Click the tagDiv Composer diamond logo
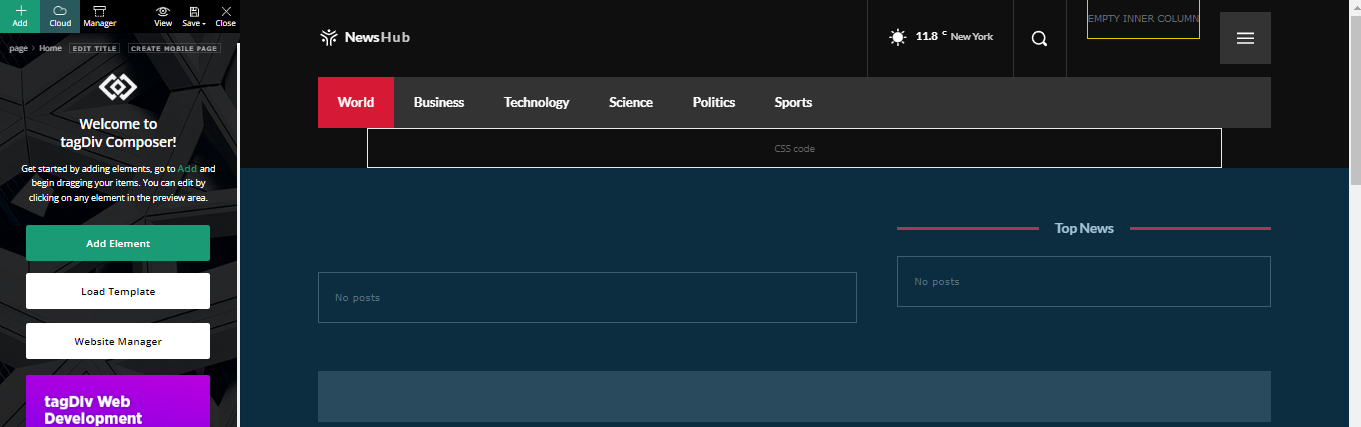Image resolution: width=1361 pixels, height=427 pixels. (x=118, y=88)
